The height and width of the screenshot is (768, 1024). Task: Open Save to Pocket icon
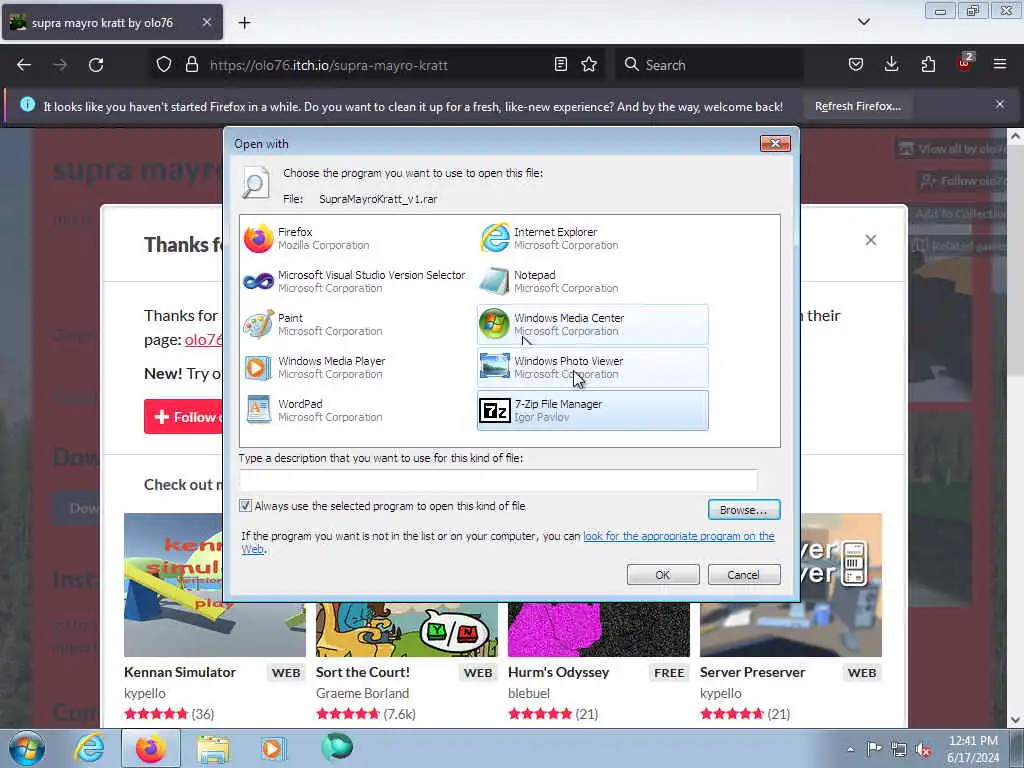pyautogui.click(x=856, y=65)
